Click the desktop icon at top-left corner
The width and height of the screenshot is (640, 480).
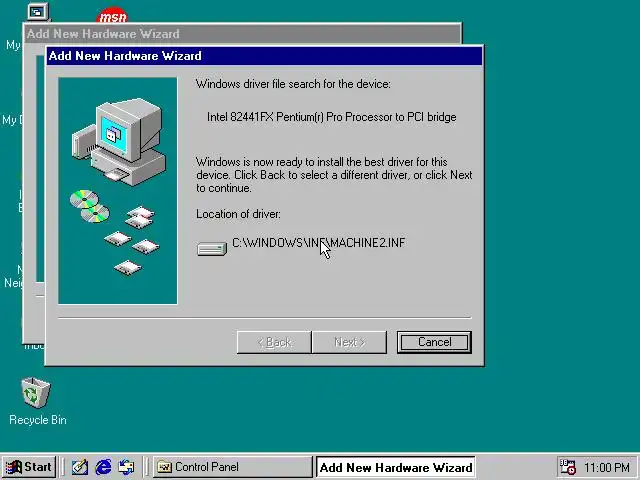point(38,11)
